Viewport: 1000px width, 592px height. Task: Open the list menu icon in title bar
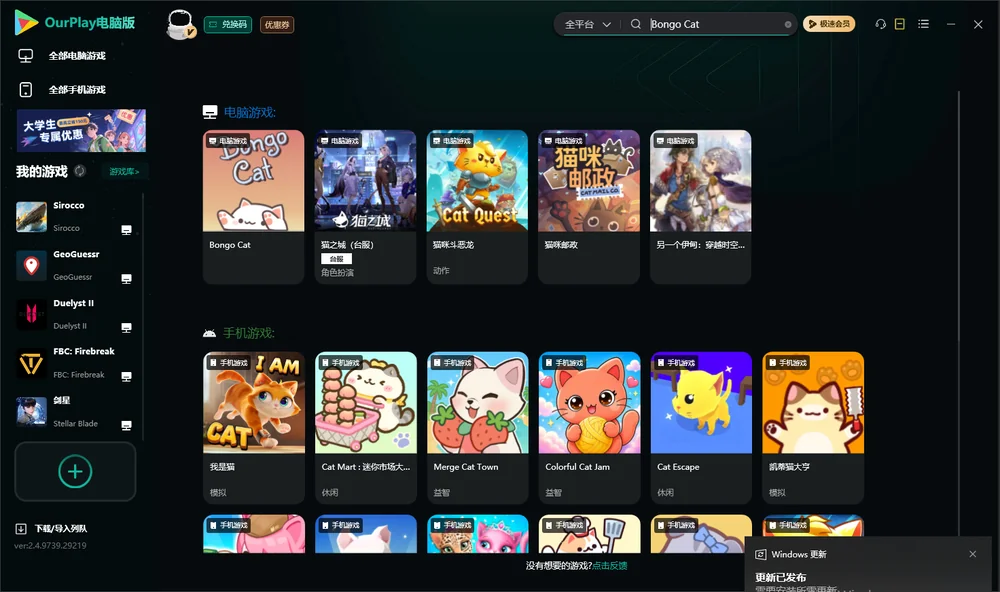923,24
